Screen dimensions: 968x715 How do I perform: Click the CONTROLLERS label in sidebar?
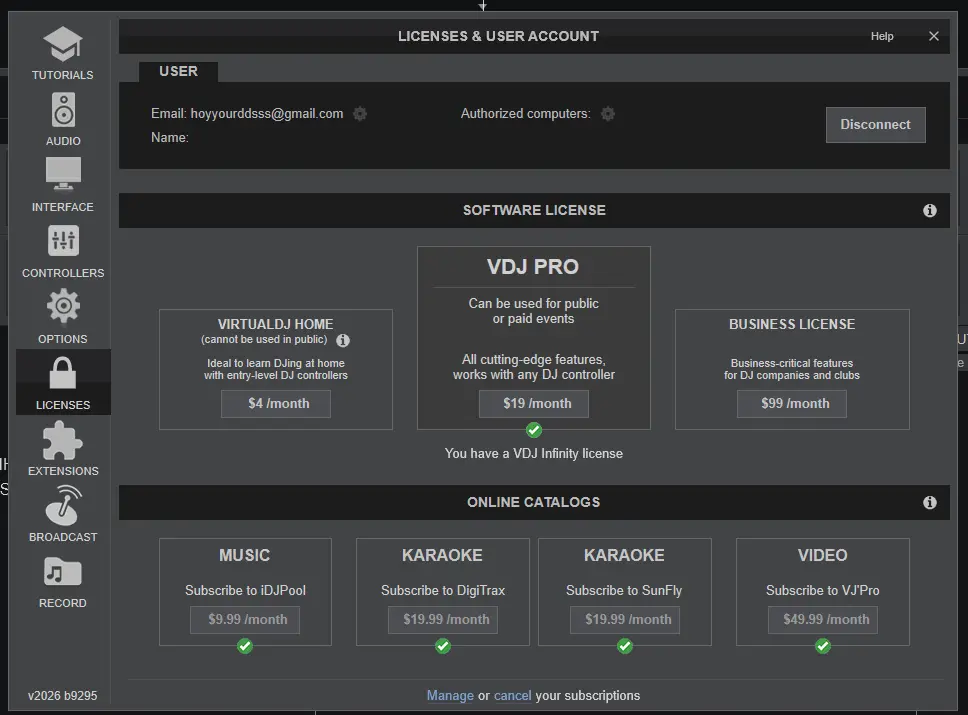(x=63, y=273)
